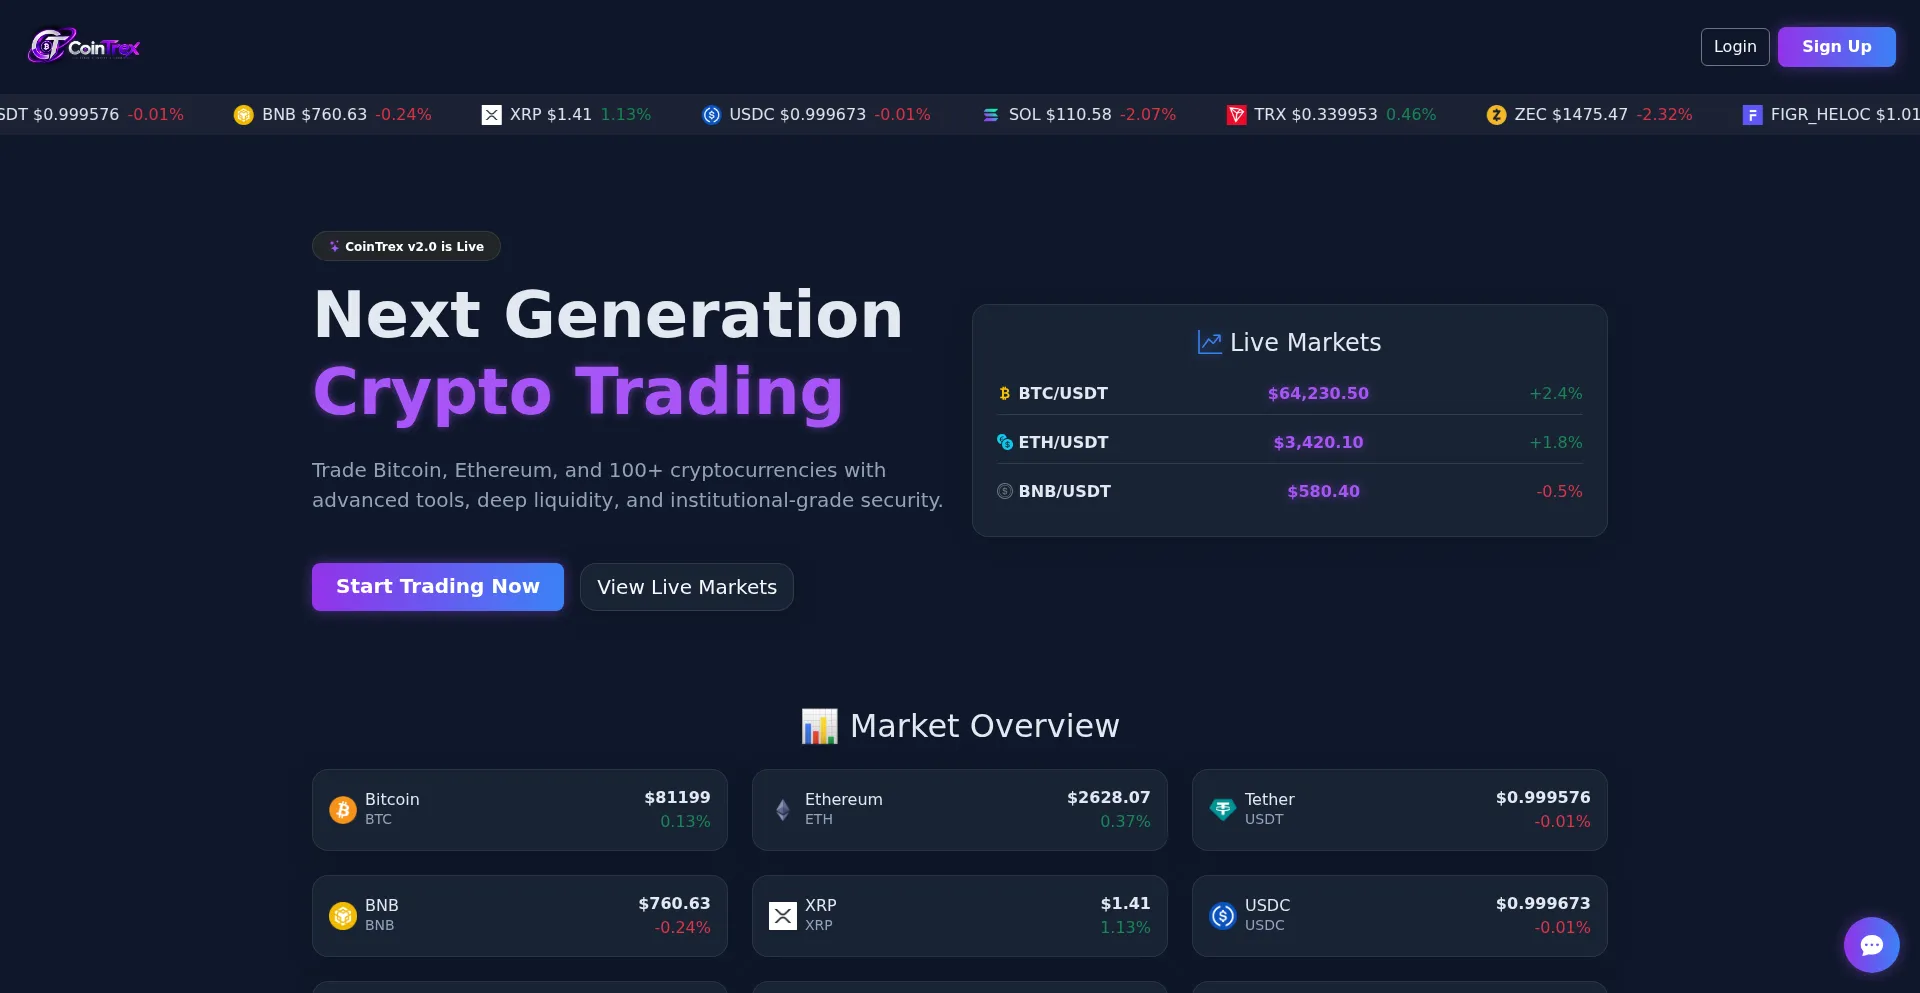Click the $760.63 price on BNB card
Image resolution: width=1920 pixels, height=993 pixels.
pyautogui.click(x=674, y=904)
